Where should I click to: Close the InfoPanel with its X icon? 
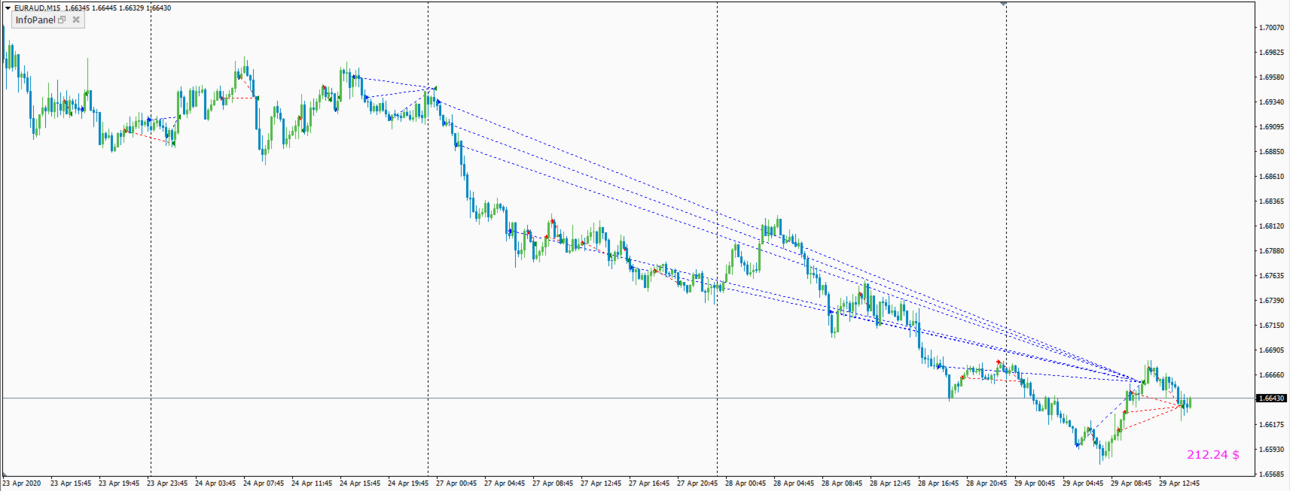point(76,20)
